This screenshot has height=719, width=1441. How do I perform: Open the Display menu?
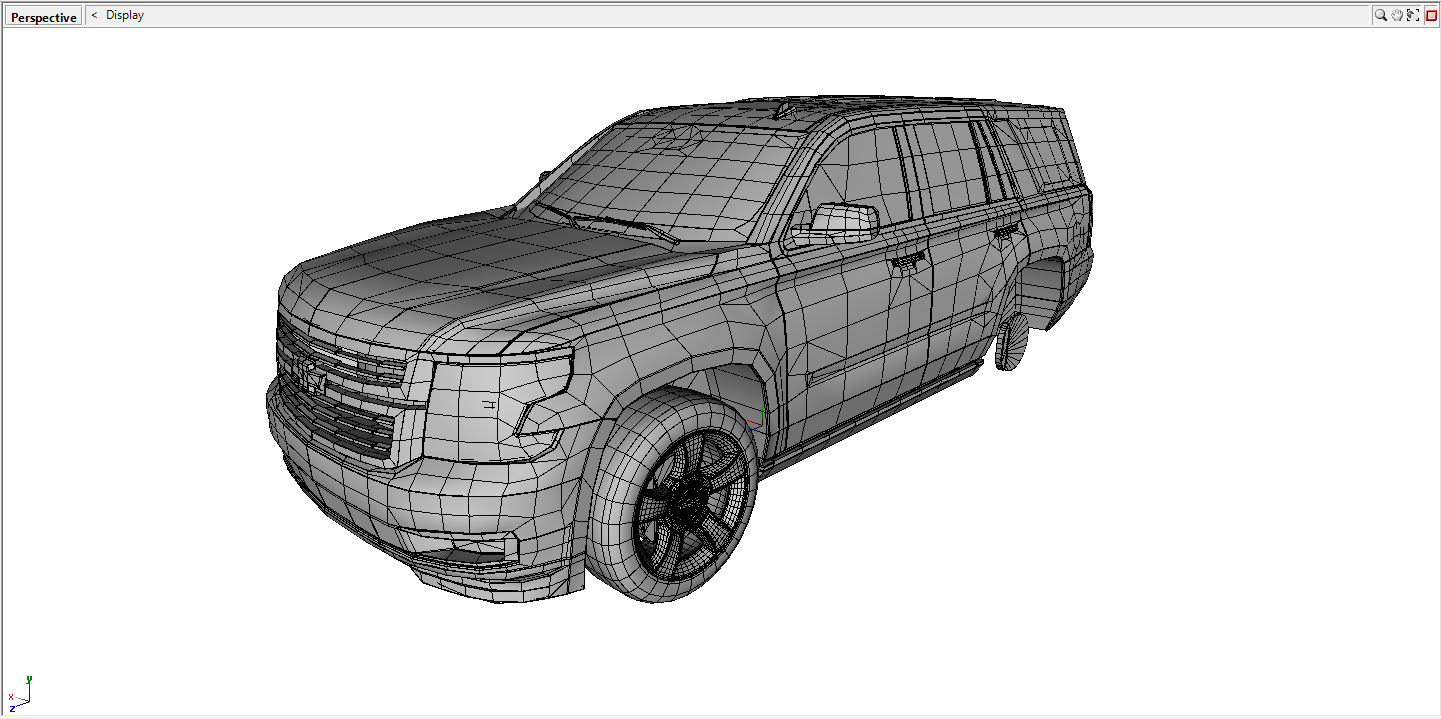pyautogui.click(x=125, y=15)
